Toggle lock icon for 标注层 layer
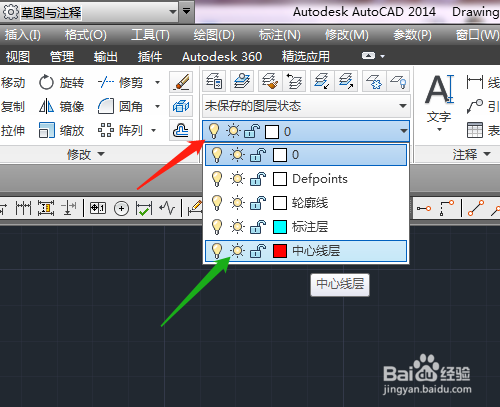Screen dimensions: 500x407 tap(258, 227)
